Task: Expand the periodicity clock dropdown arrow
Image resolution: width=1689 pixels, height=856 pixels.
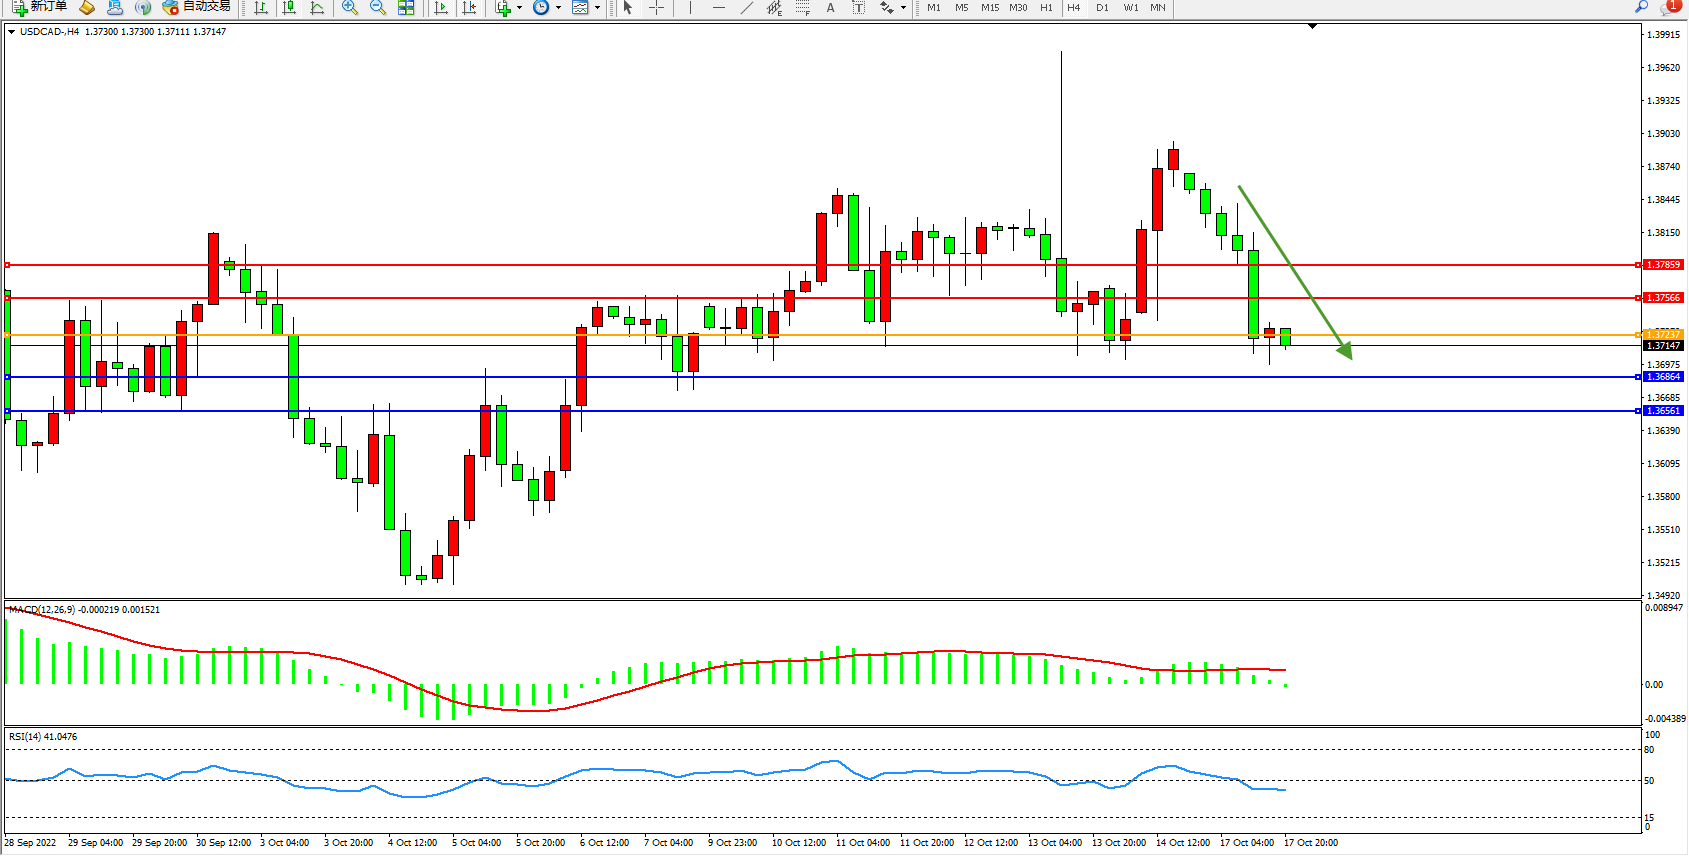Action: (557, 8)
